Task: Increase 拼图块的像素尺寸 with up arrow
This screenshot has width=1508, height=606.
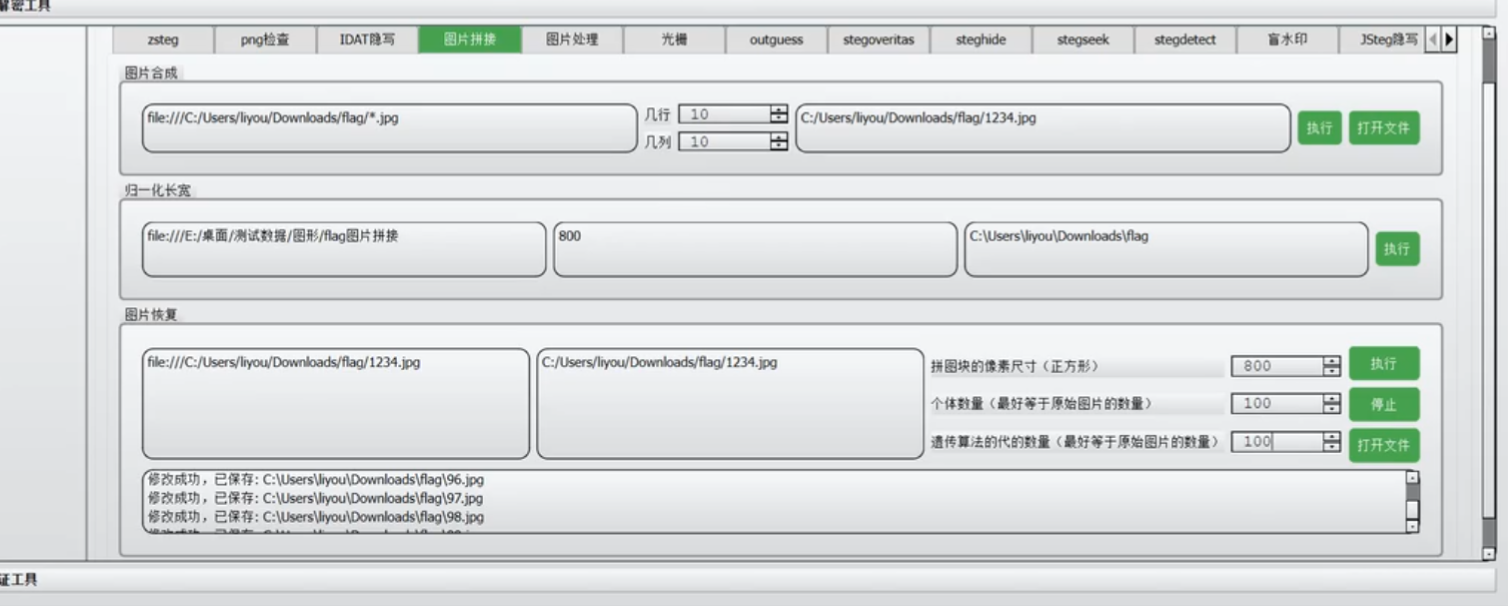Action: point(1331,361)
